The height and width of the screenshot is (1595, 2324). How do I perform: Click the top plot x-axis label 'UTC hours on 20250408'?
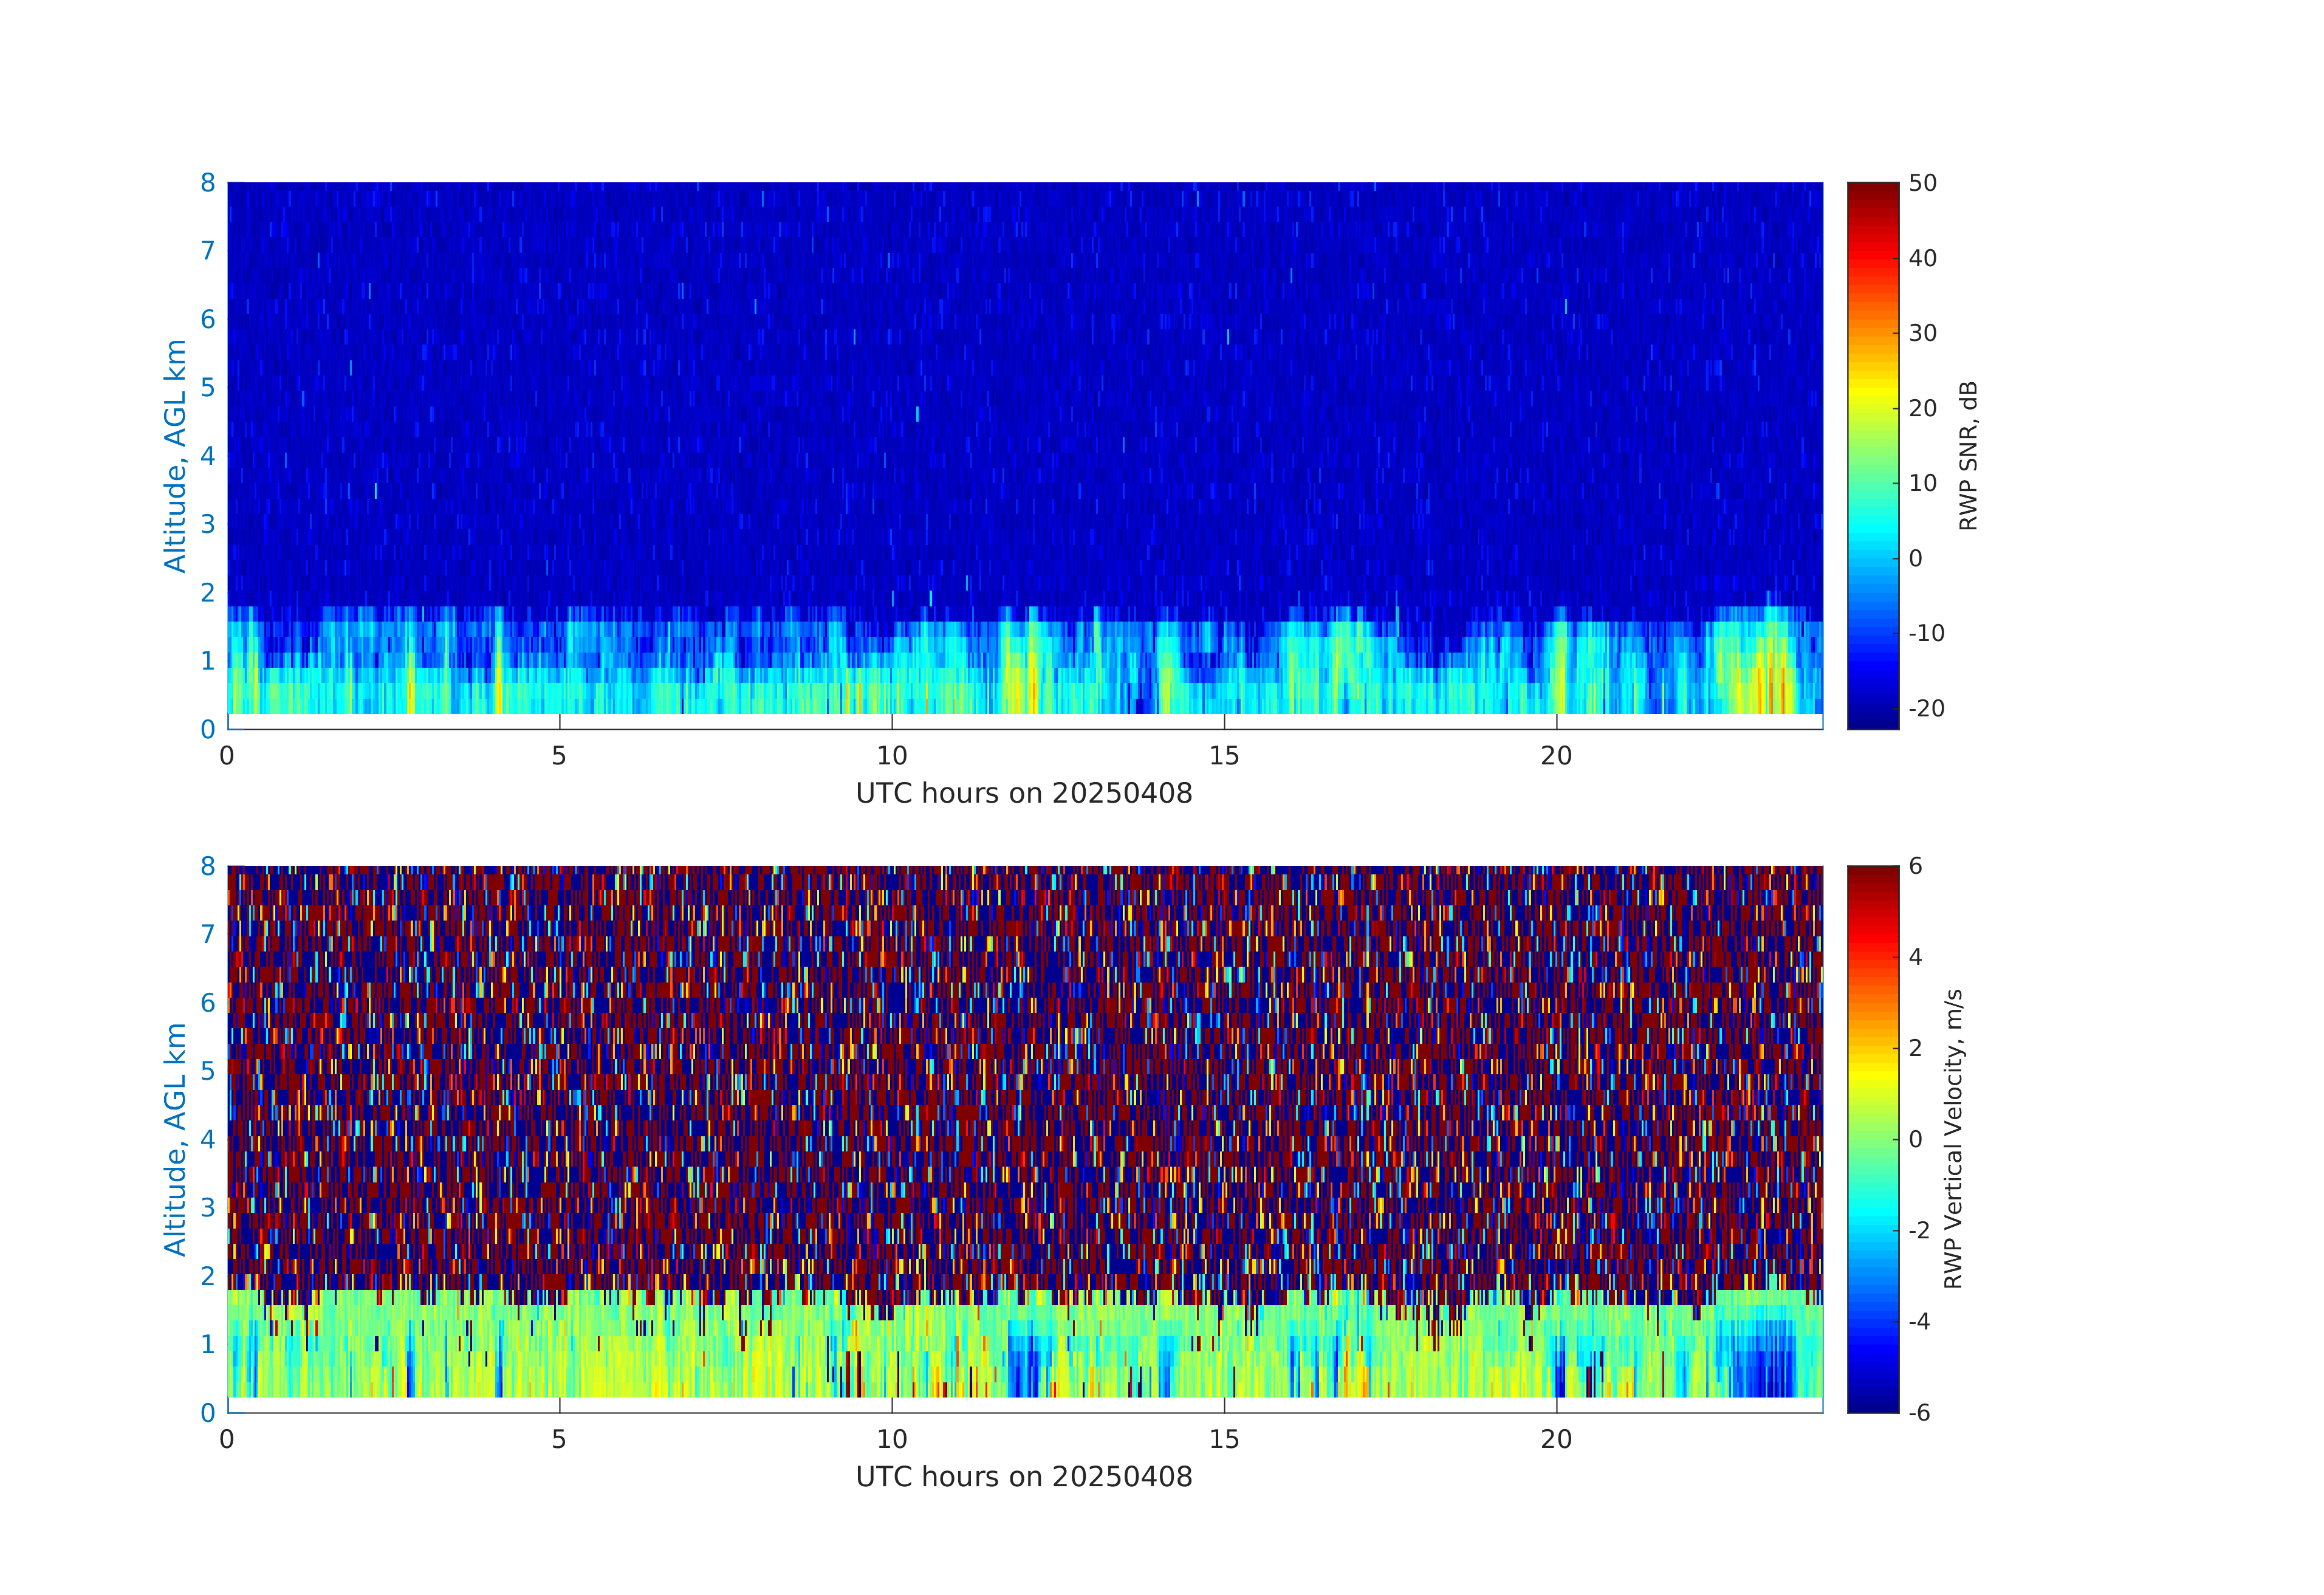click(x=1024, y=793)
